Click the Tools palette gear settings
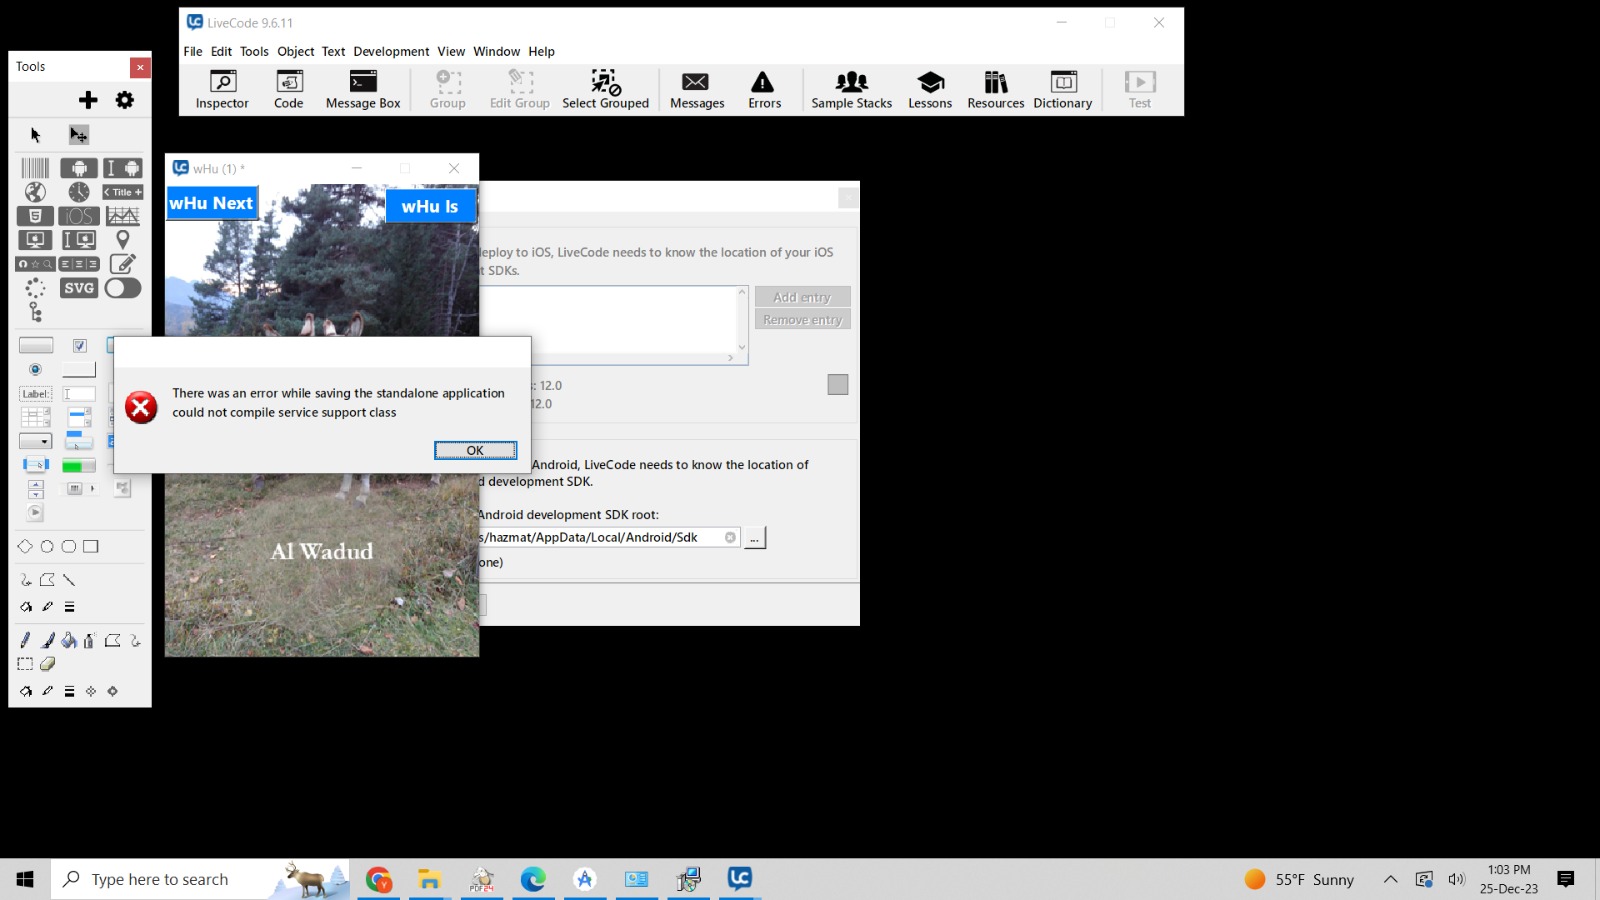 (125, 100)
